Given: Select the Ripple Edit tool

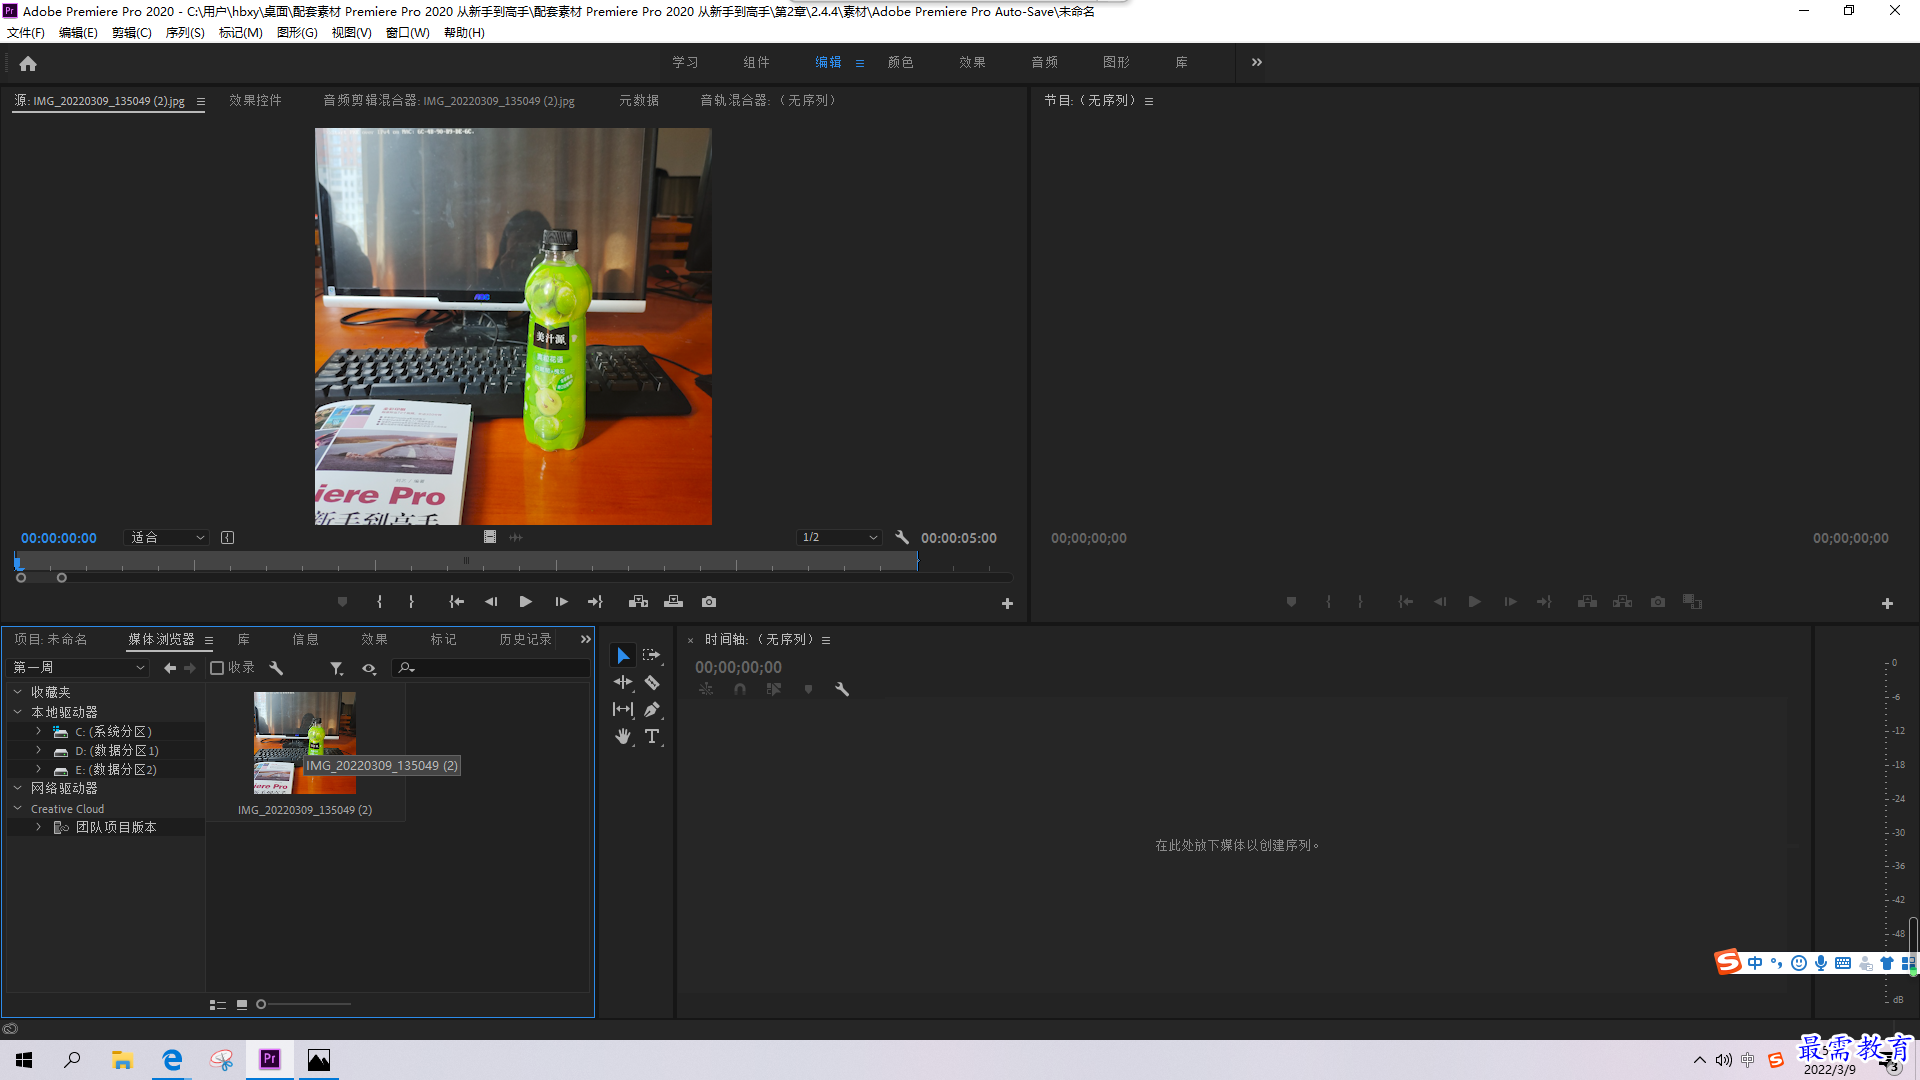Looking at the screenshot, I should coord(622,682).
